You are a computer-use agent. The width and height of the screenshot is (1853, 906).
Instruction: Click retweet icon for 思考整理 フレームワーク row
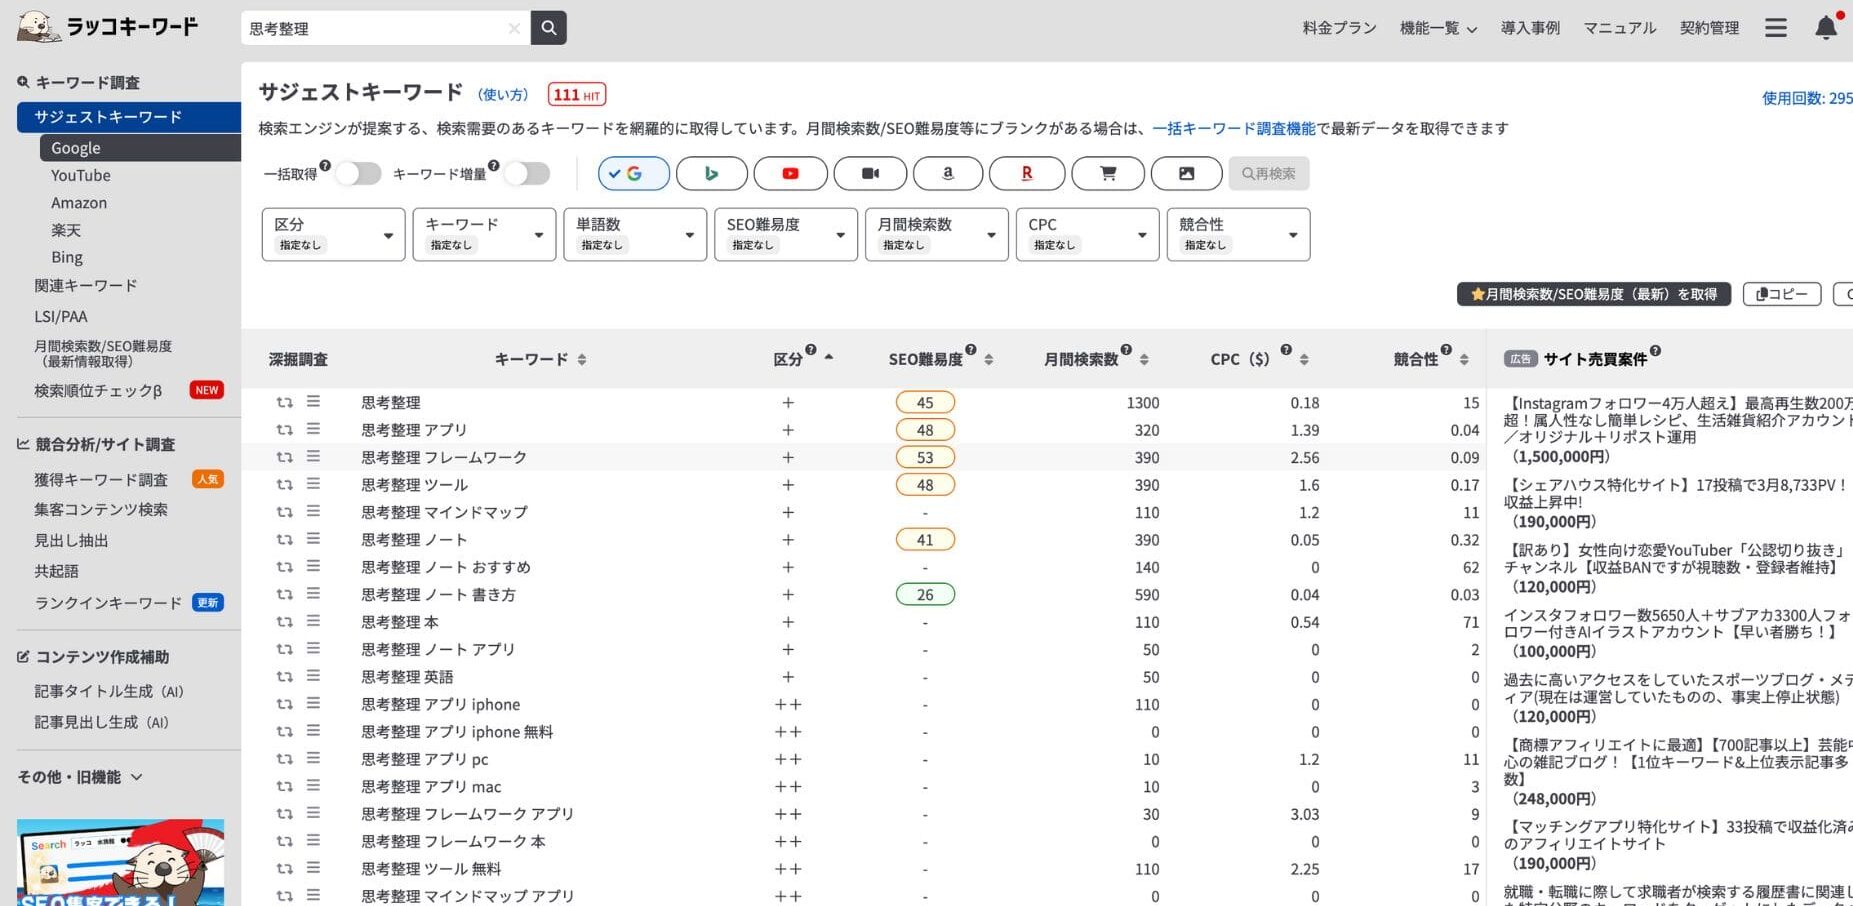click(x=285, y=457)
